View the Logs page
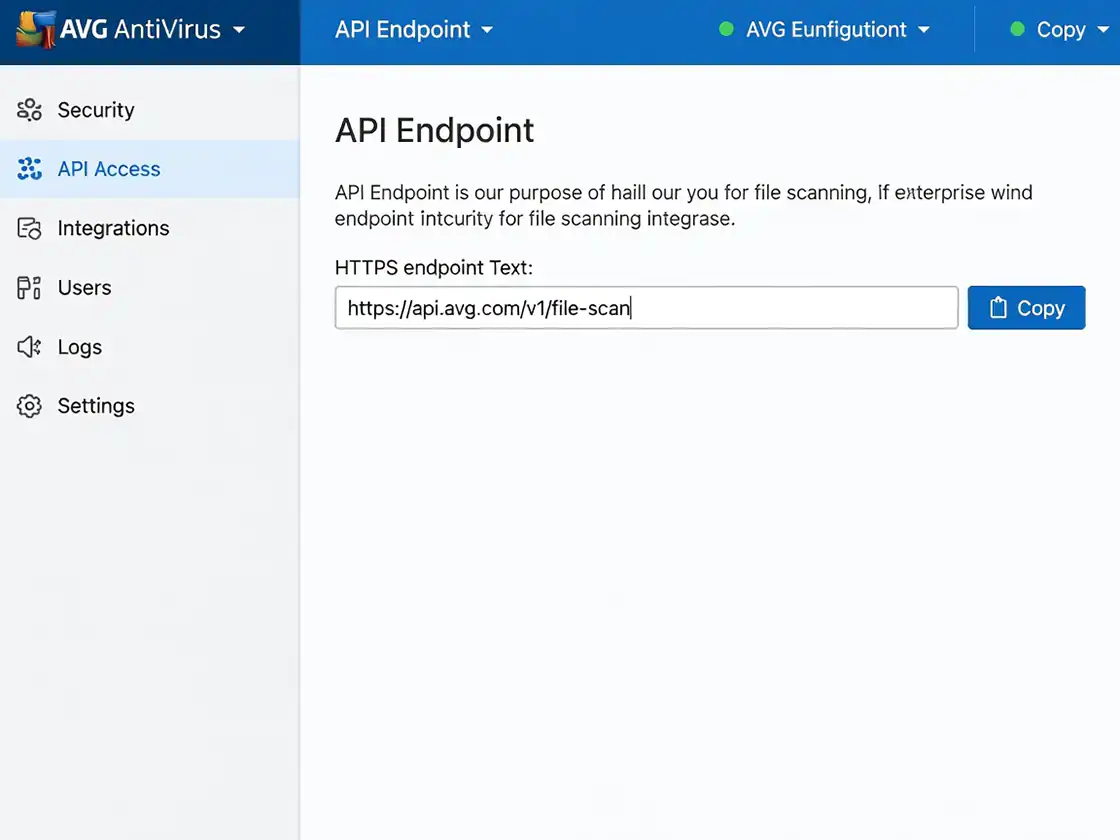 pos(150,346)
